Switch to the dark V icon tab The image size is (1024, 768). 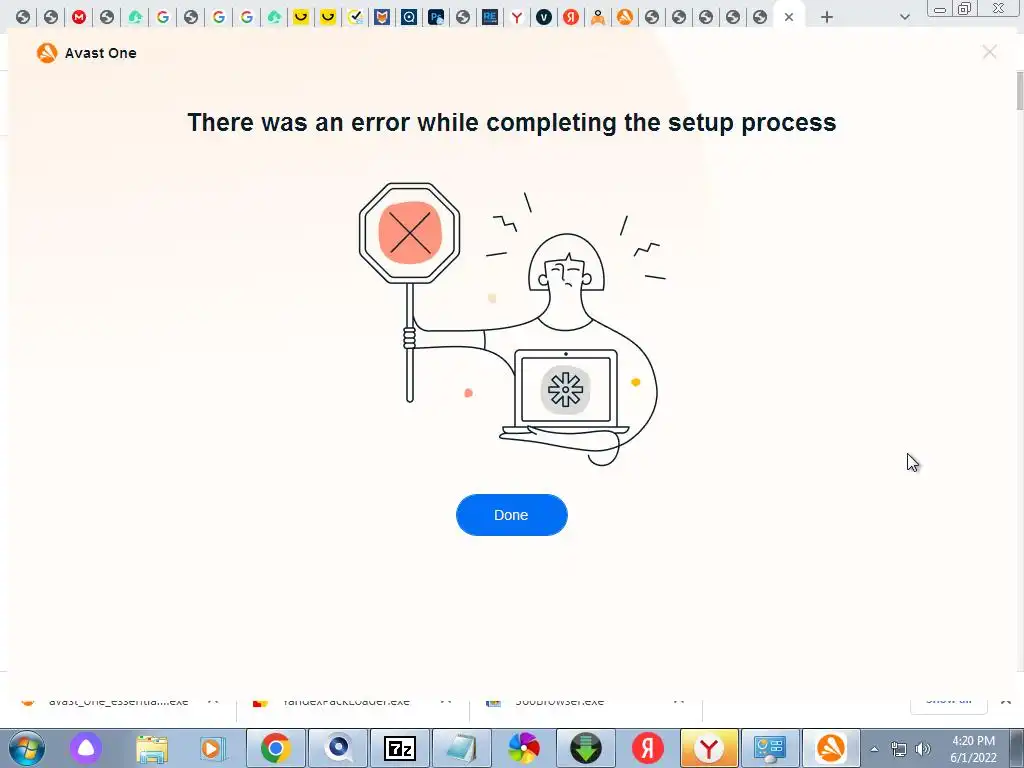543,17
